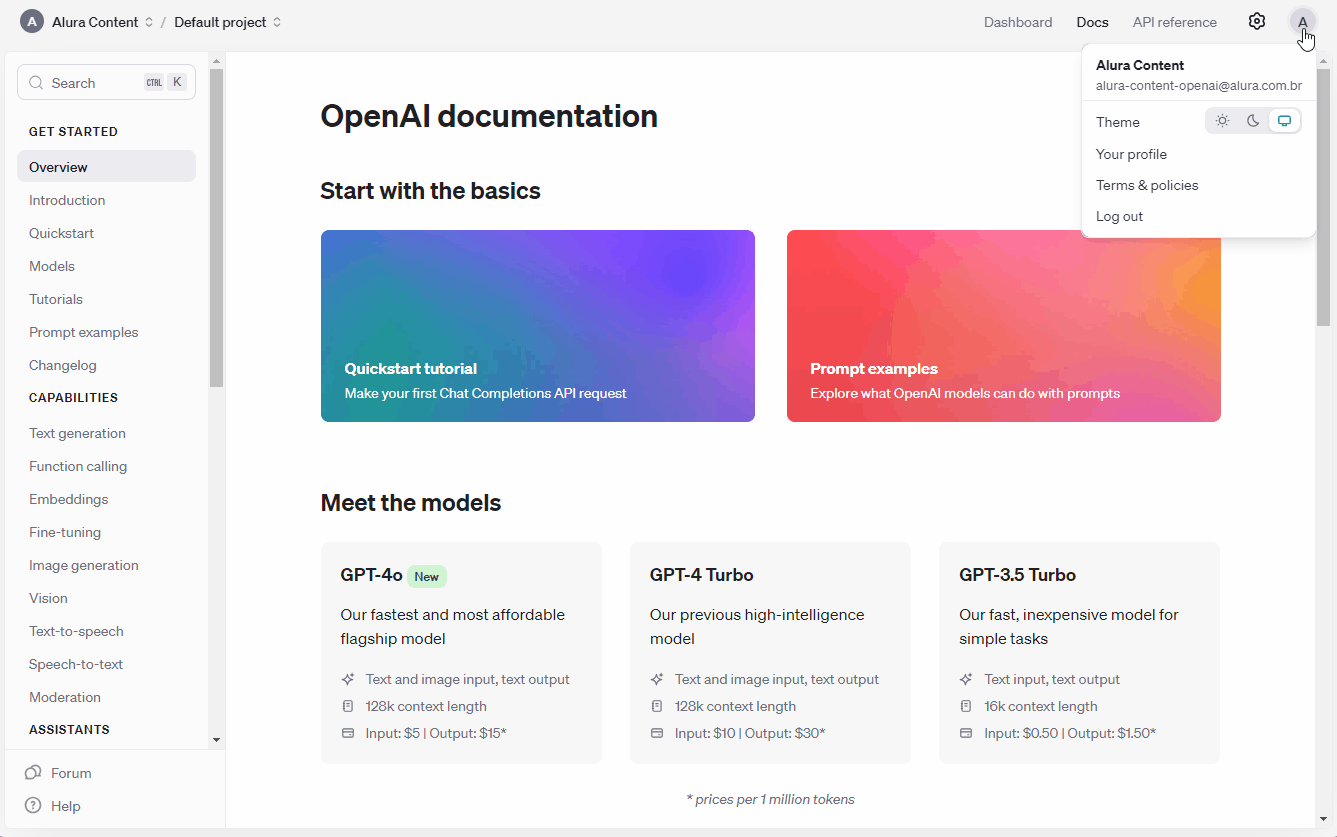This screenshot has height=837, width=1337.
Task: Click the Forum chat icon
Action: pos(33,773)
